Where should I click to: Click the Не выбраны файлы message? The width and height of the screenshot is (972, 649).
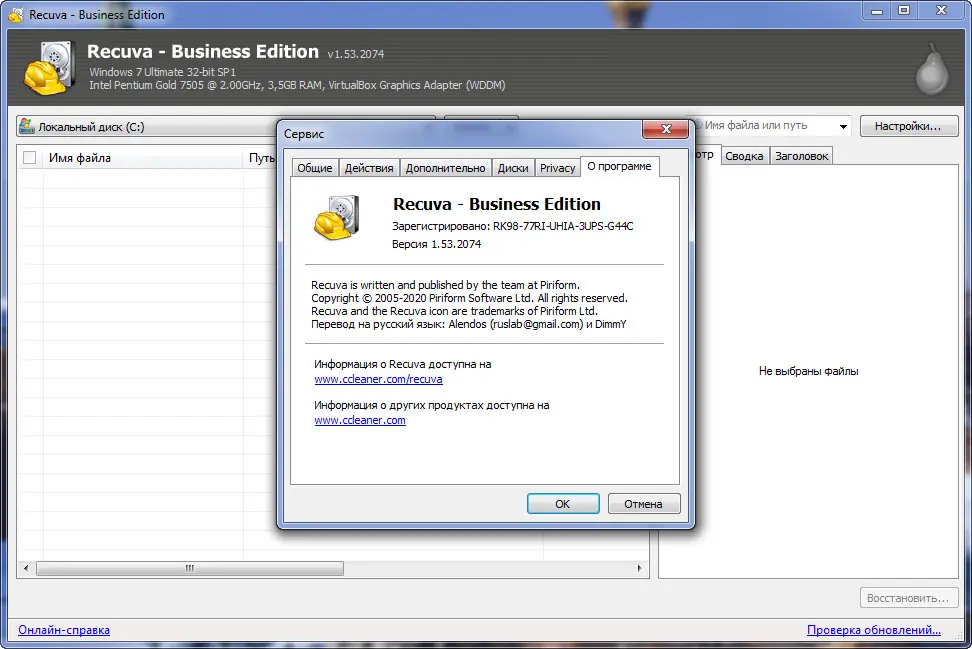pos(808,371)
